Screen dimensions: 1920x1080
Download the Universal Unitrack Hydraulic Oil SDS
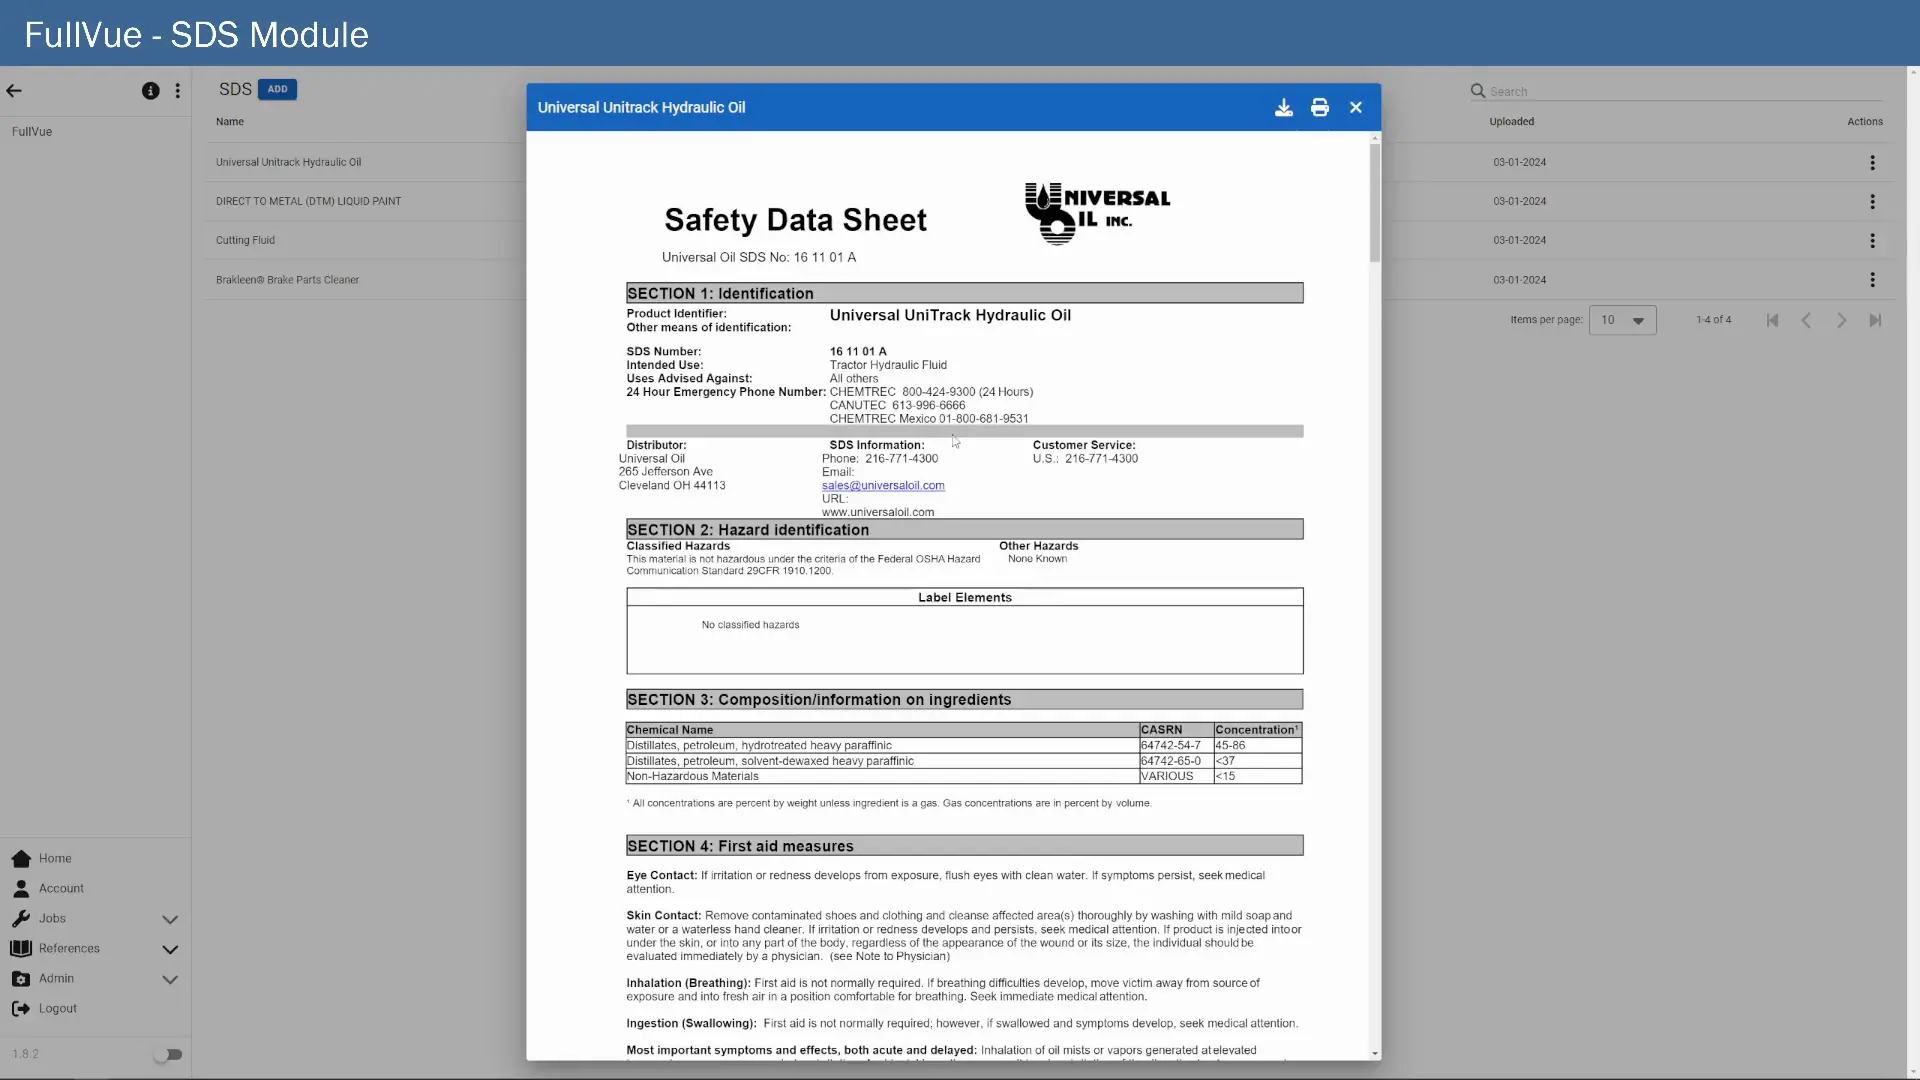click(1284, 108)
